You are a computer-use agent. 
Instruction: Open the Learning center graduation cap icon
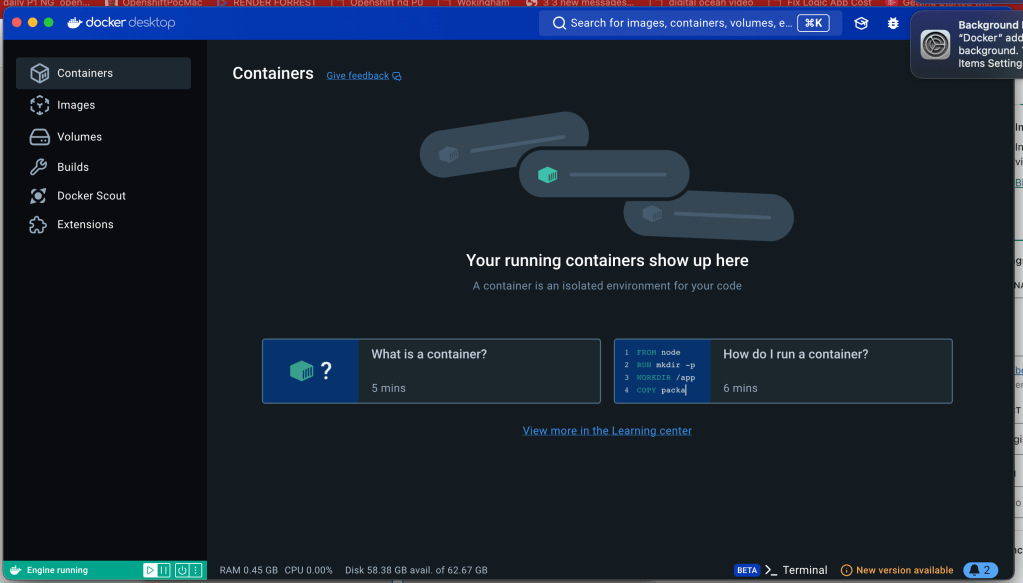(x=861, y=23)
